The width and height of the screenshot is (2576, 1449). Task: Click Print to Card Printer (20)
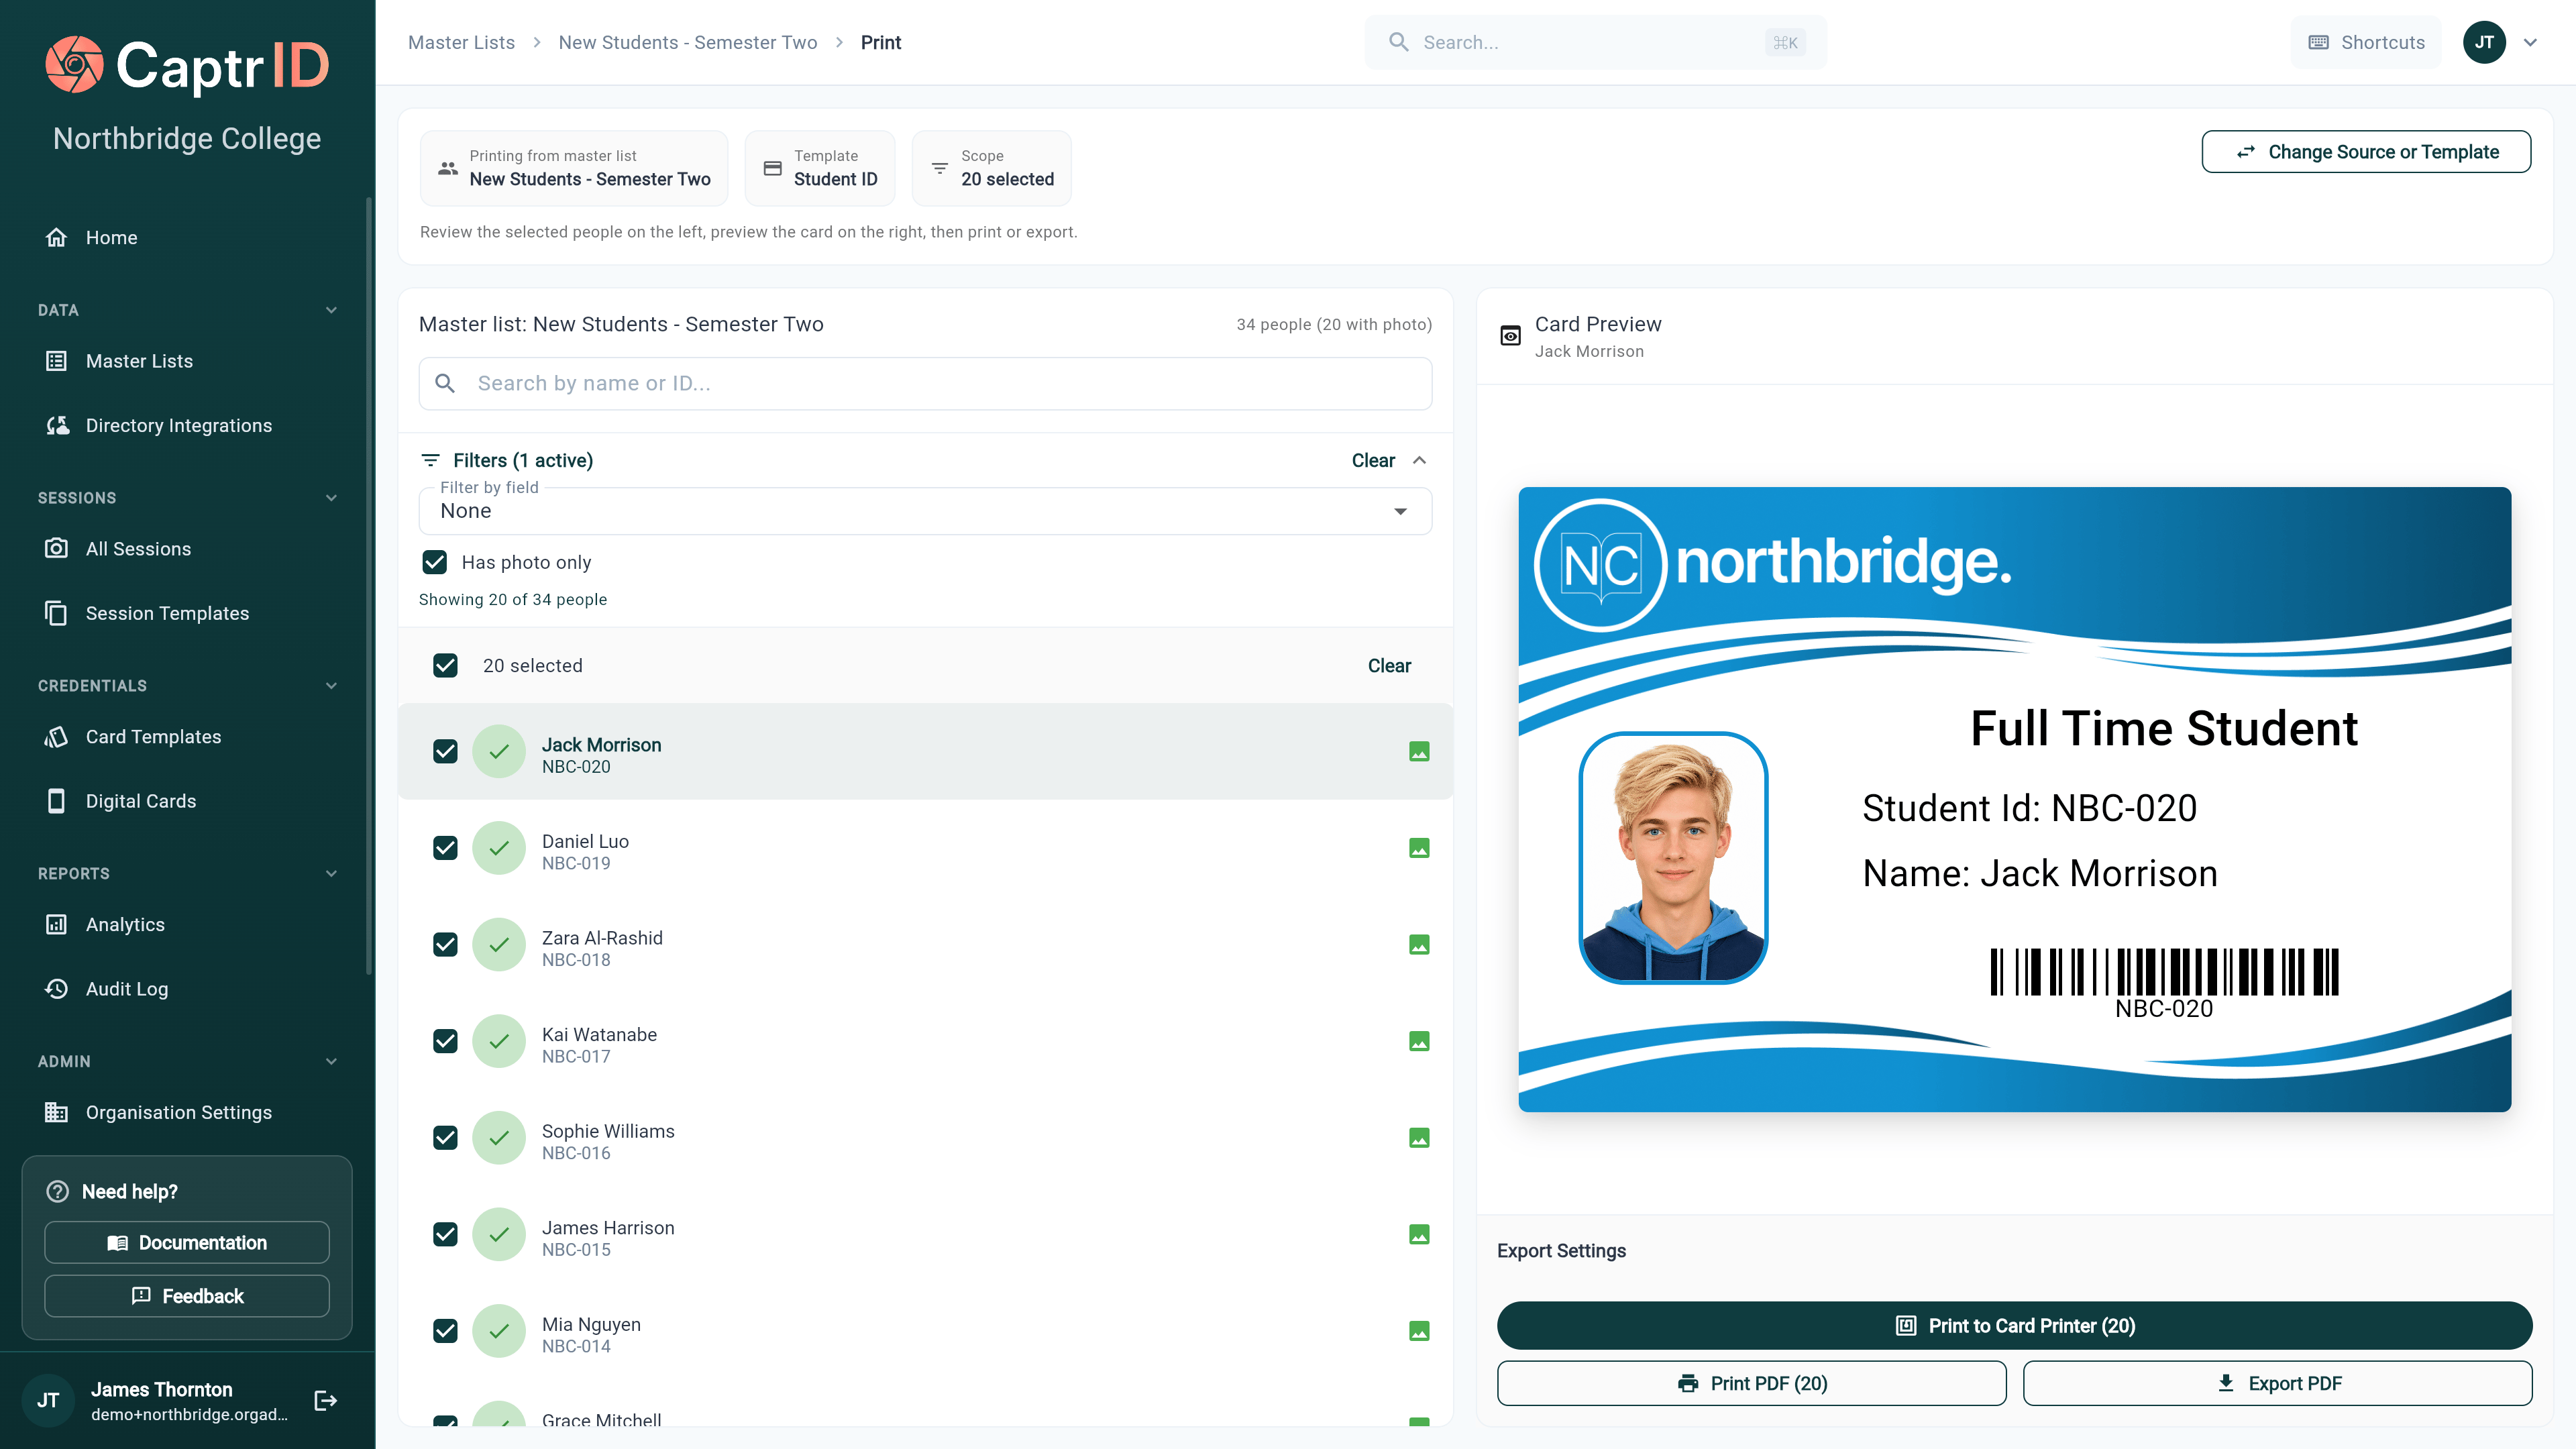click(2014, 1326)
